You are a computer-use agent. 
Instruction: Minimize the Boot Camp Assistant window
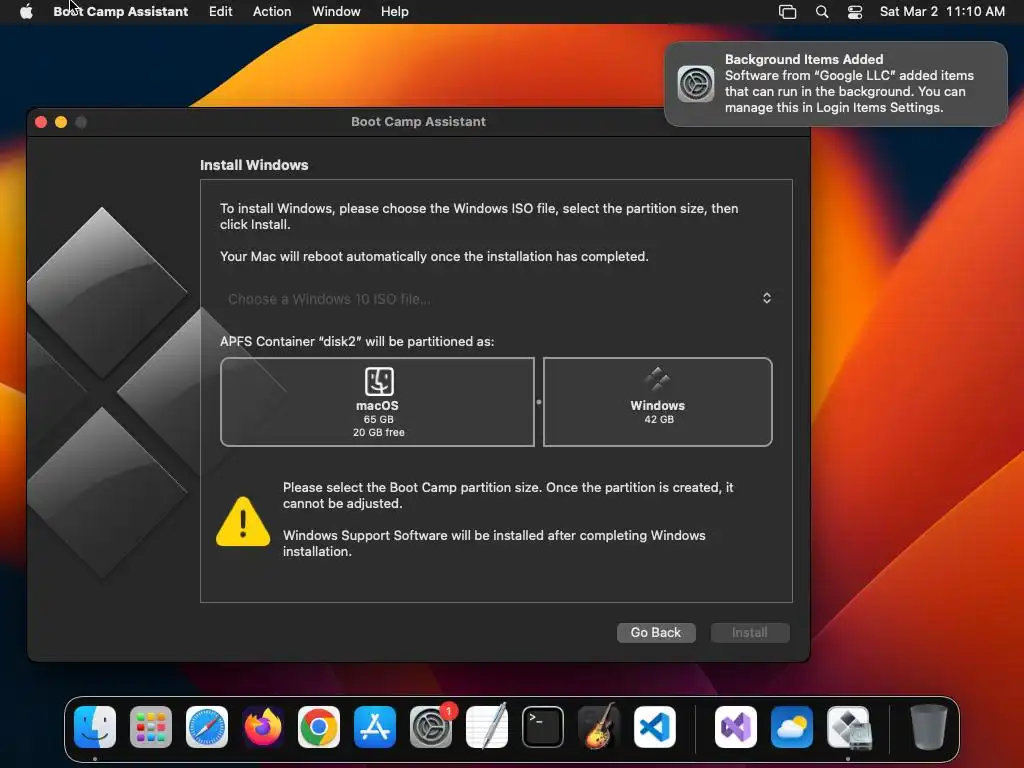(61, 122)
